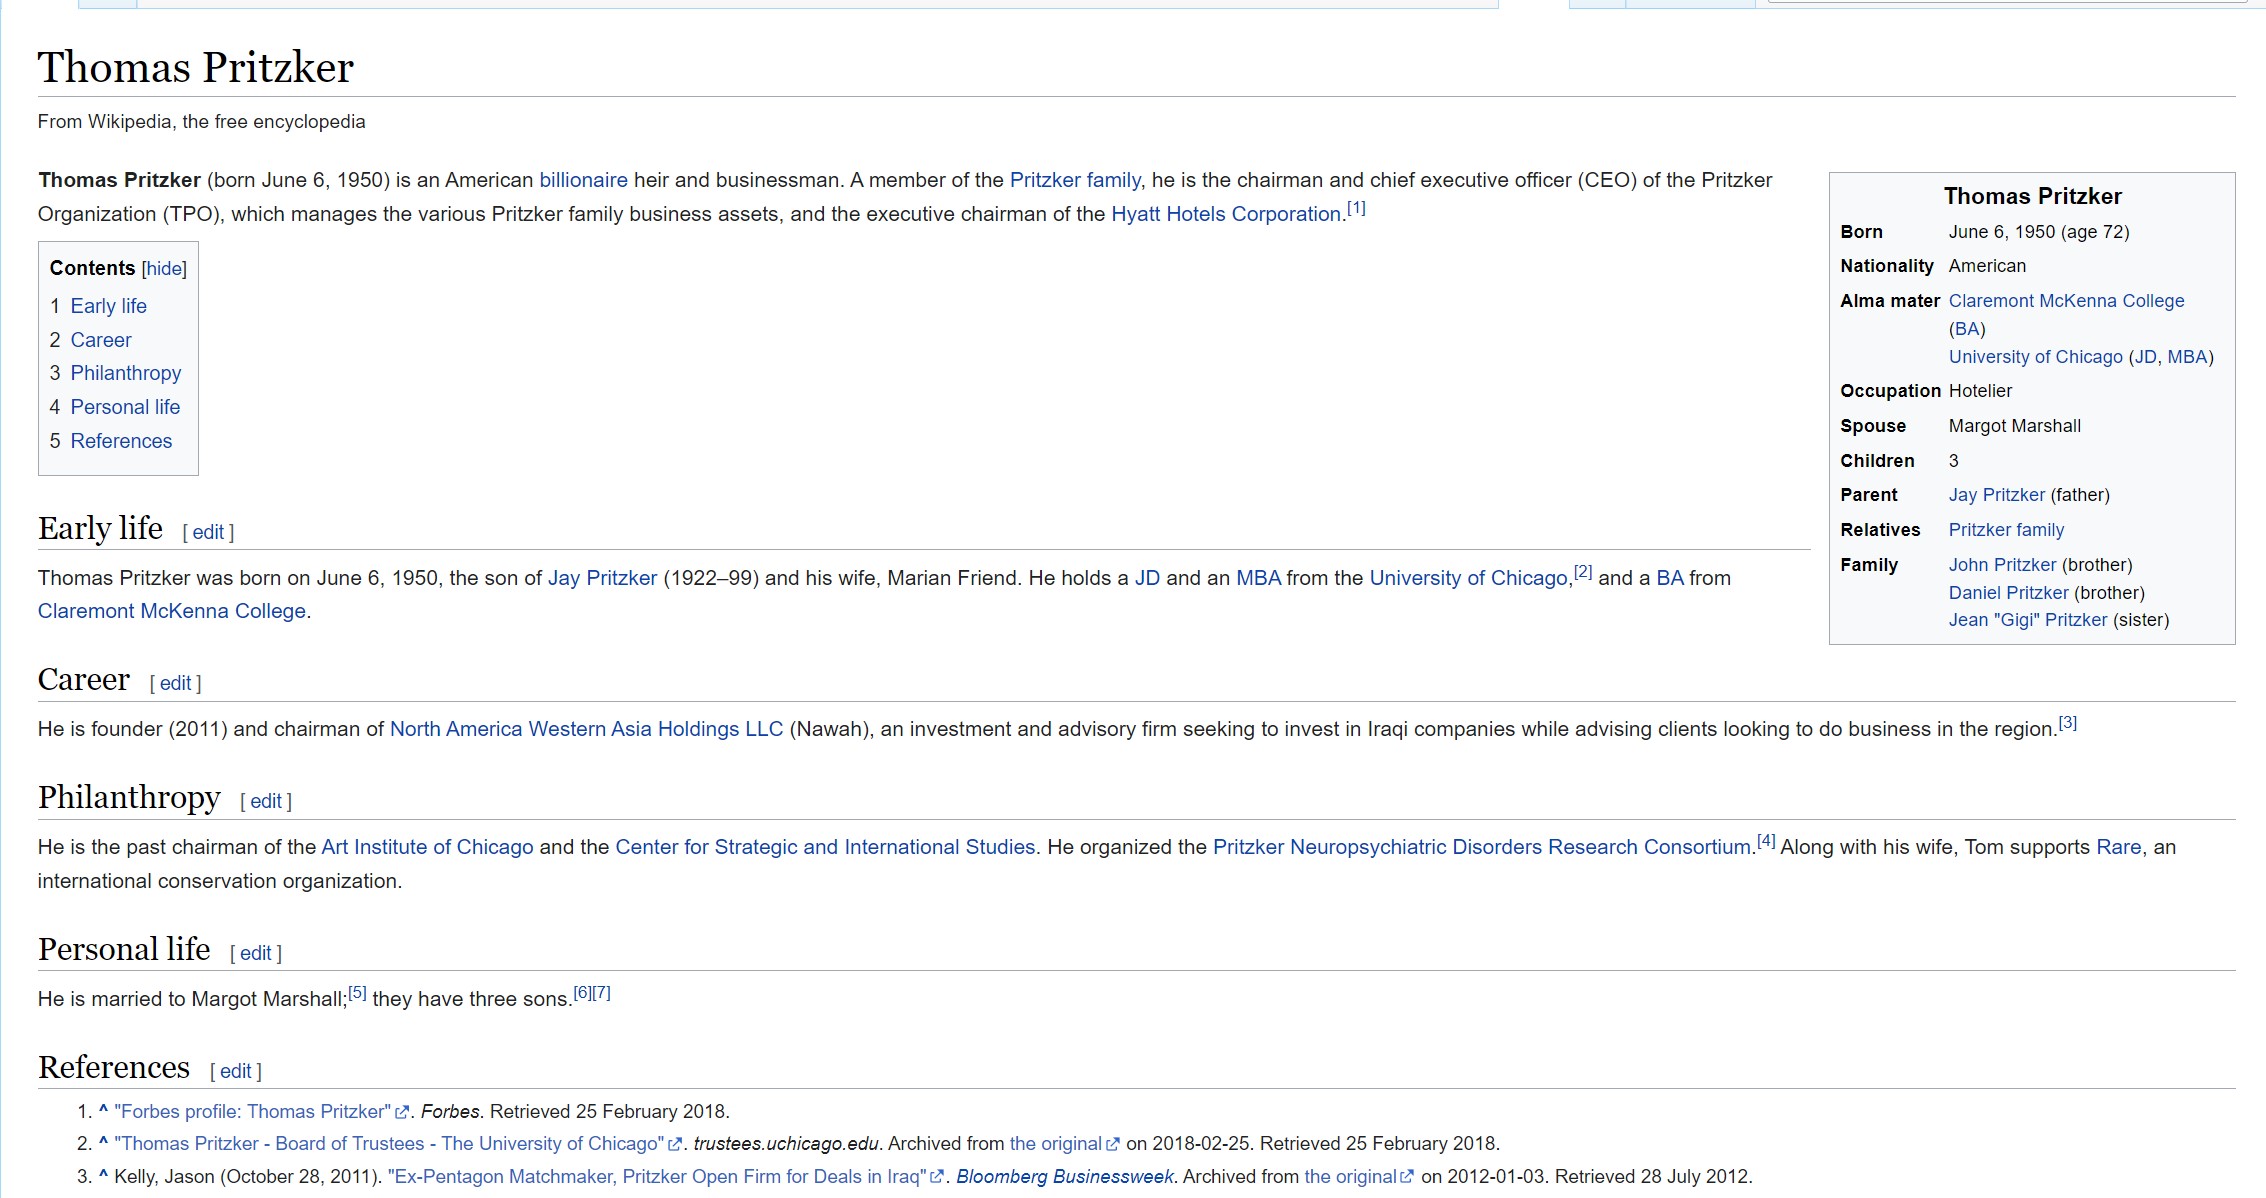Open 'the original' archive link in reference 3
Screen dimensions: 2266x1198
pyautogui.click(x=1350, y=1177)
